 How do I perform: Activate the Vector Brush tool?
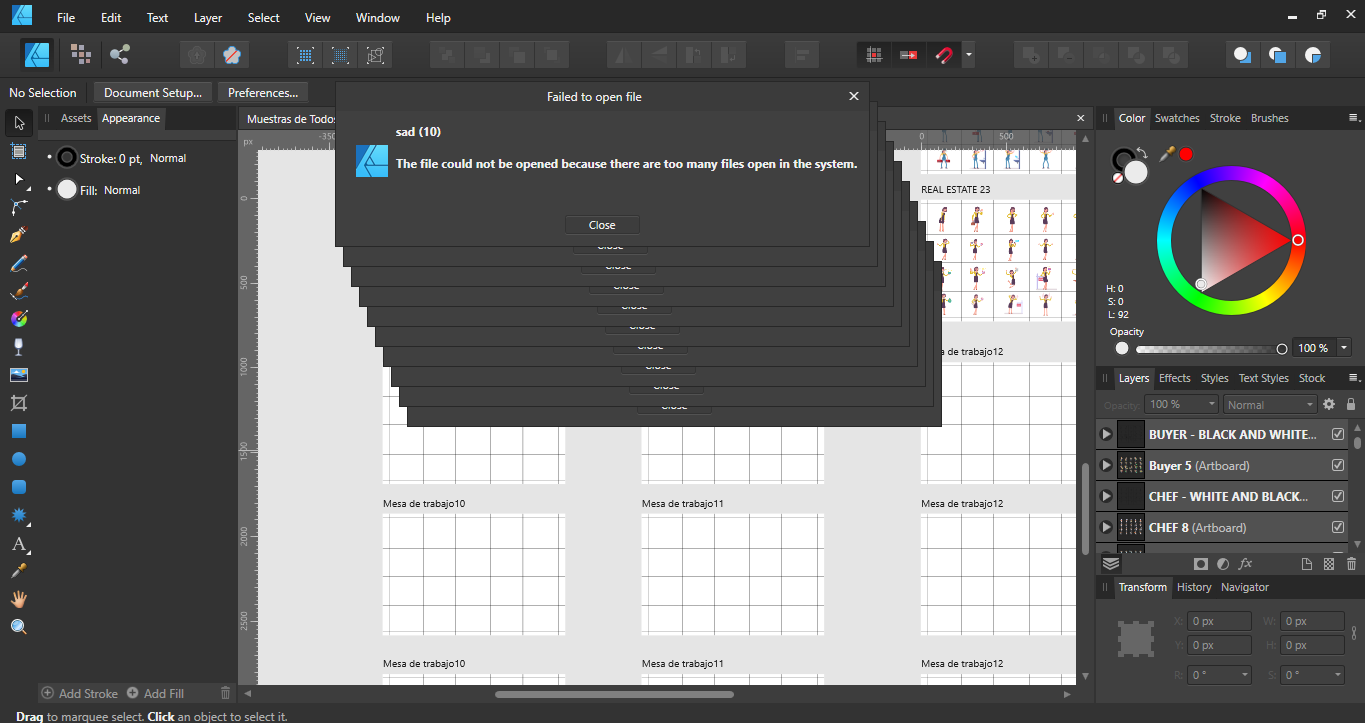coord(18,291)
